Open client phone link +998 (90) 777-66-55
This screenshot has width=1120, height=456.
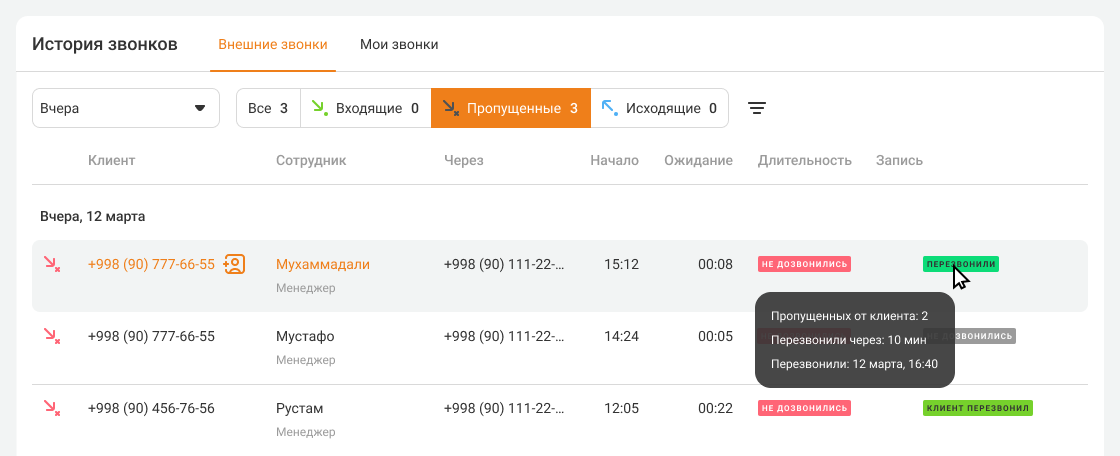(x=151, y=264)
